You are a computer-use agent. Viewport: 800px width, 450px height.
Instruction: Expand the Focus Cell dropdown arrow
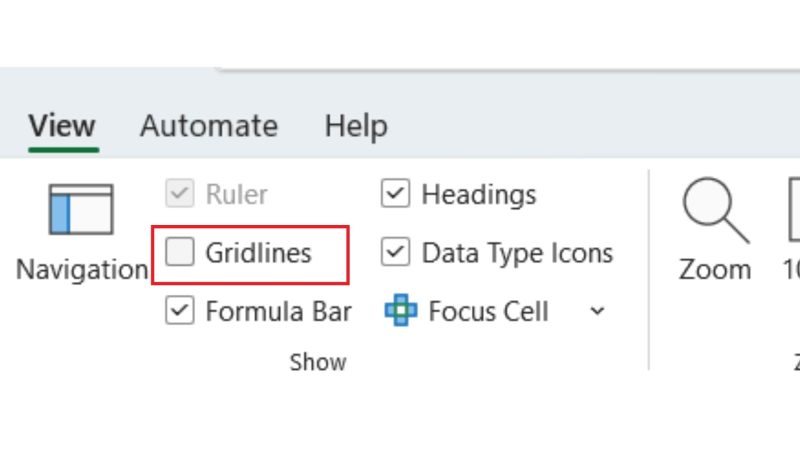coord(597,311)
